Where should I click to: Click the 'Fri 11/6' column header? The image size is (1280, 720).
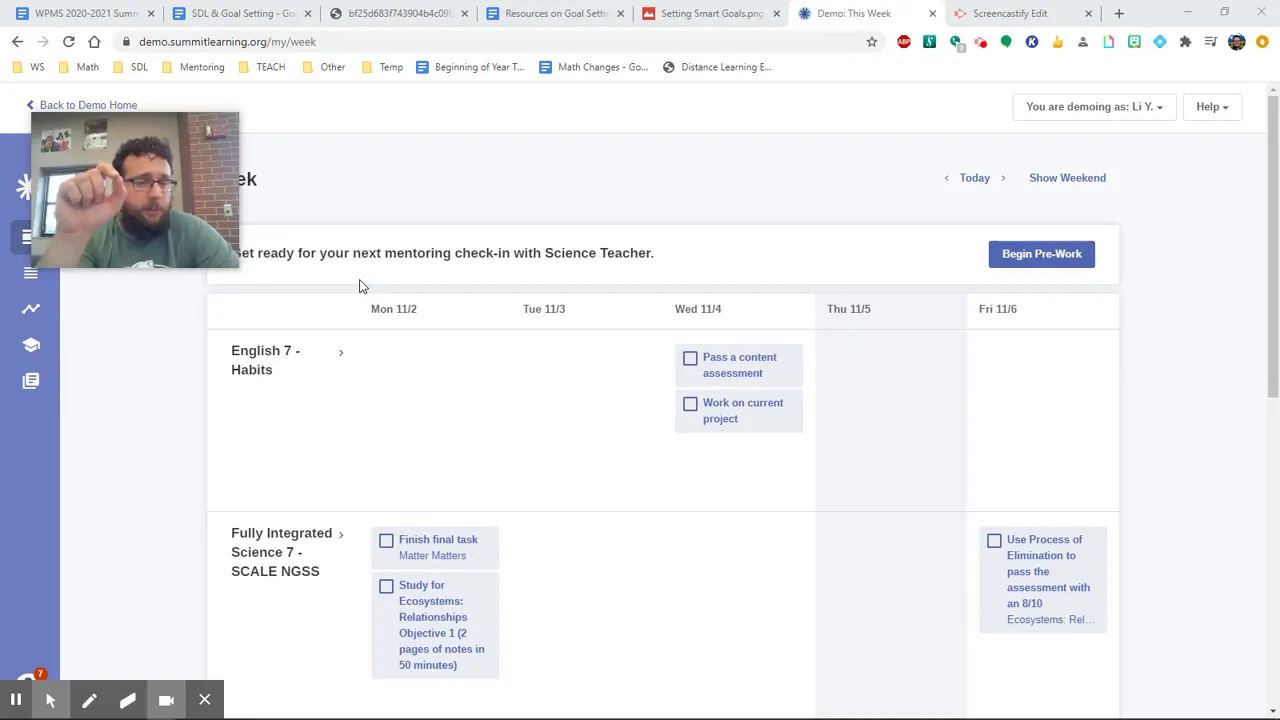click(998, 309)
